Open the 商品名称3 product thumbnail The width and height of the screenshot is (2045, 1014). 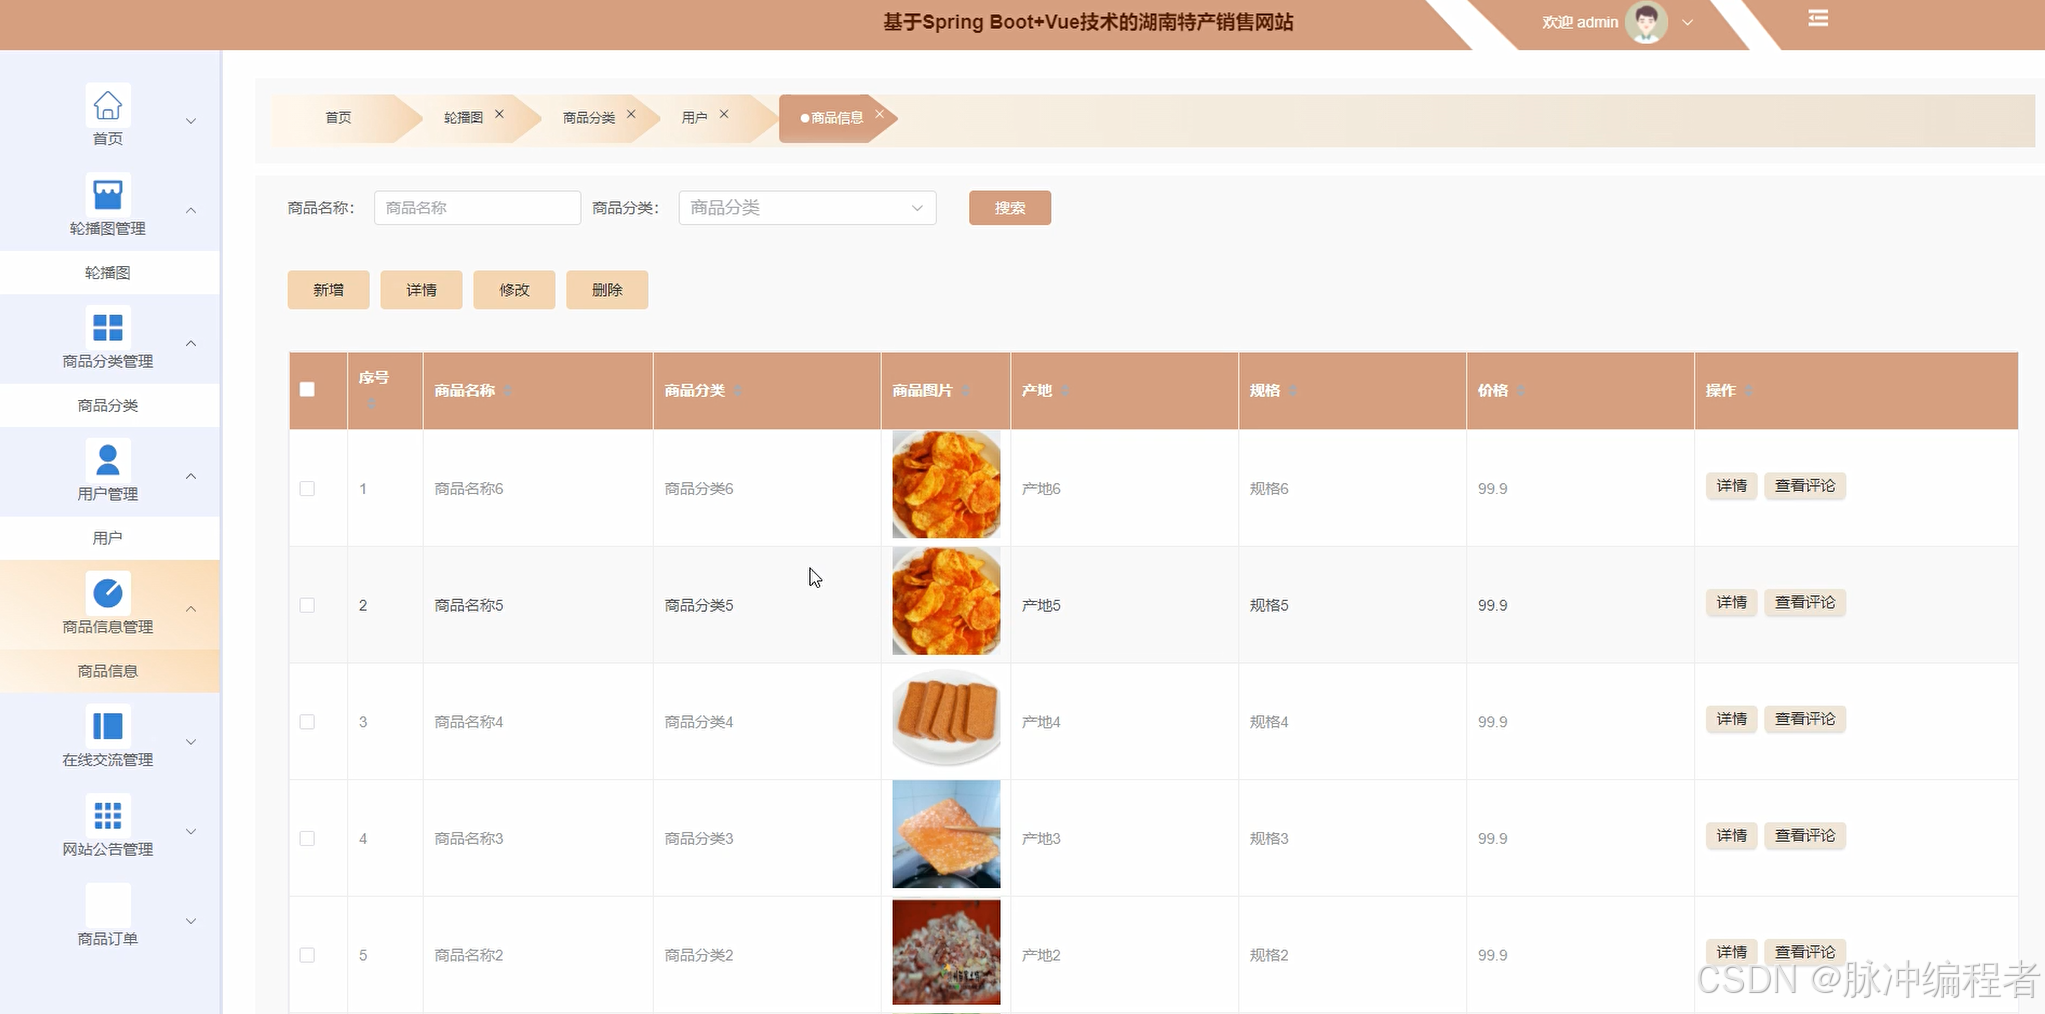click(946, 834)
